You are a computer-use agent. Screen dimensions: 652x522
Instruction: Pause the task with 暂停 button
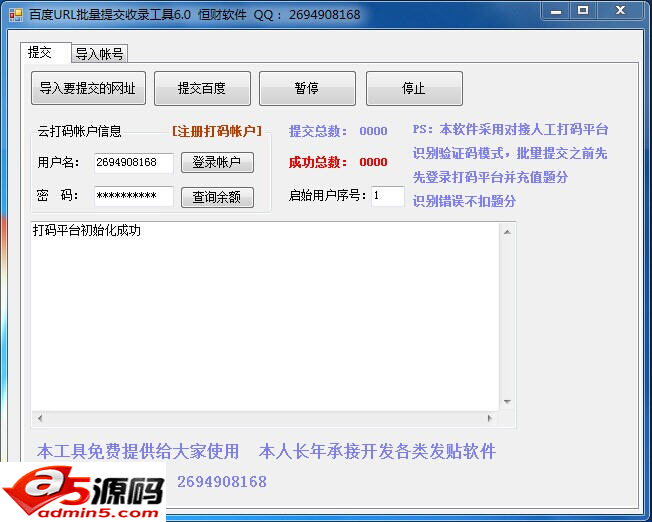(x=307, y=88)
